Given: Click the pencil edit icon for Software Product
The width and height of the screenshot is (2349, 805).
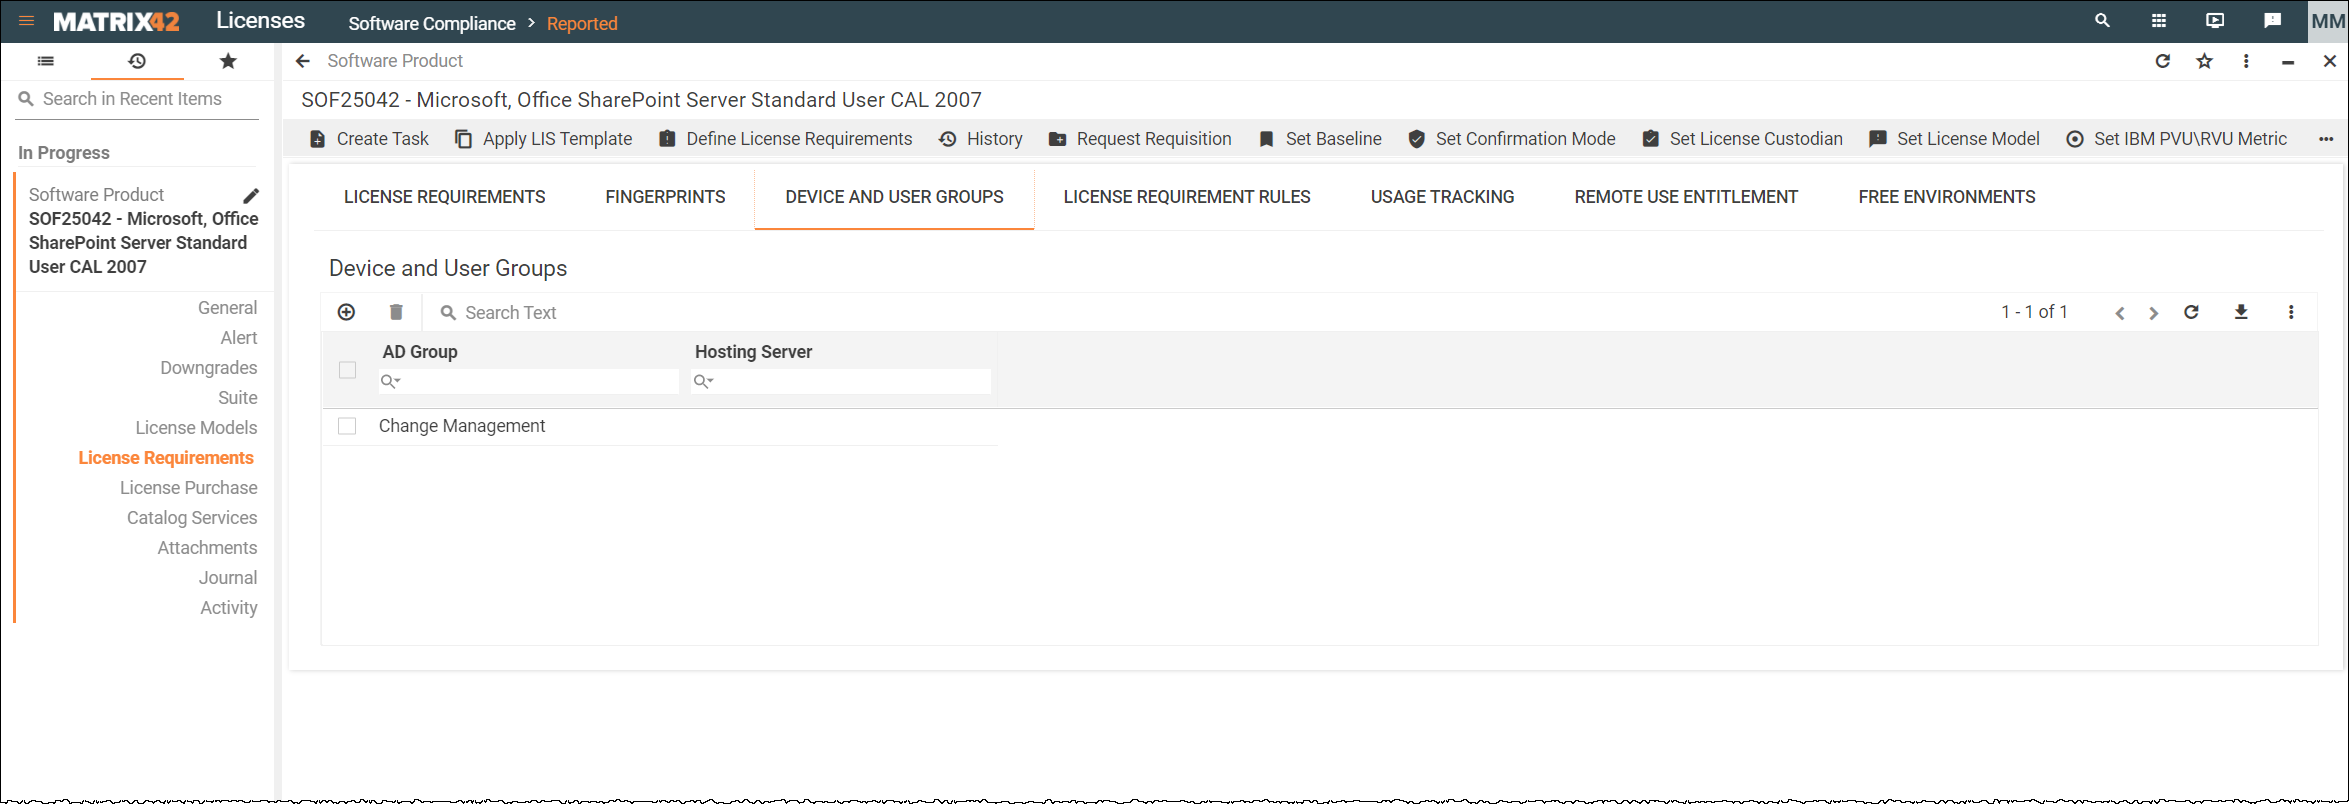Looking at the screenshot, I should (251, 195).
